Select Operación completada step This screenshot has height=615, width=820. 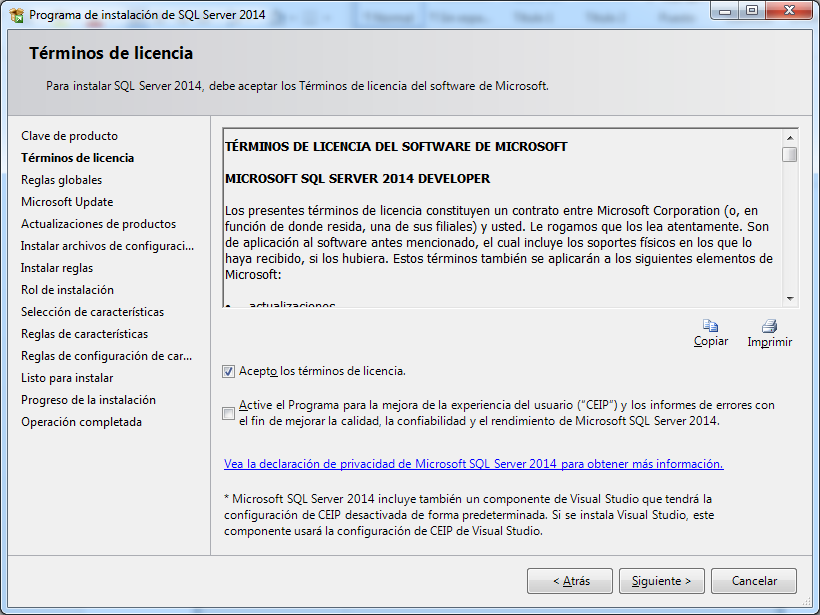(x=82, y=422)
